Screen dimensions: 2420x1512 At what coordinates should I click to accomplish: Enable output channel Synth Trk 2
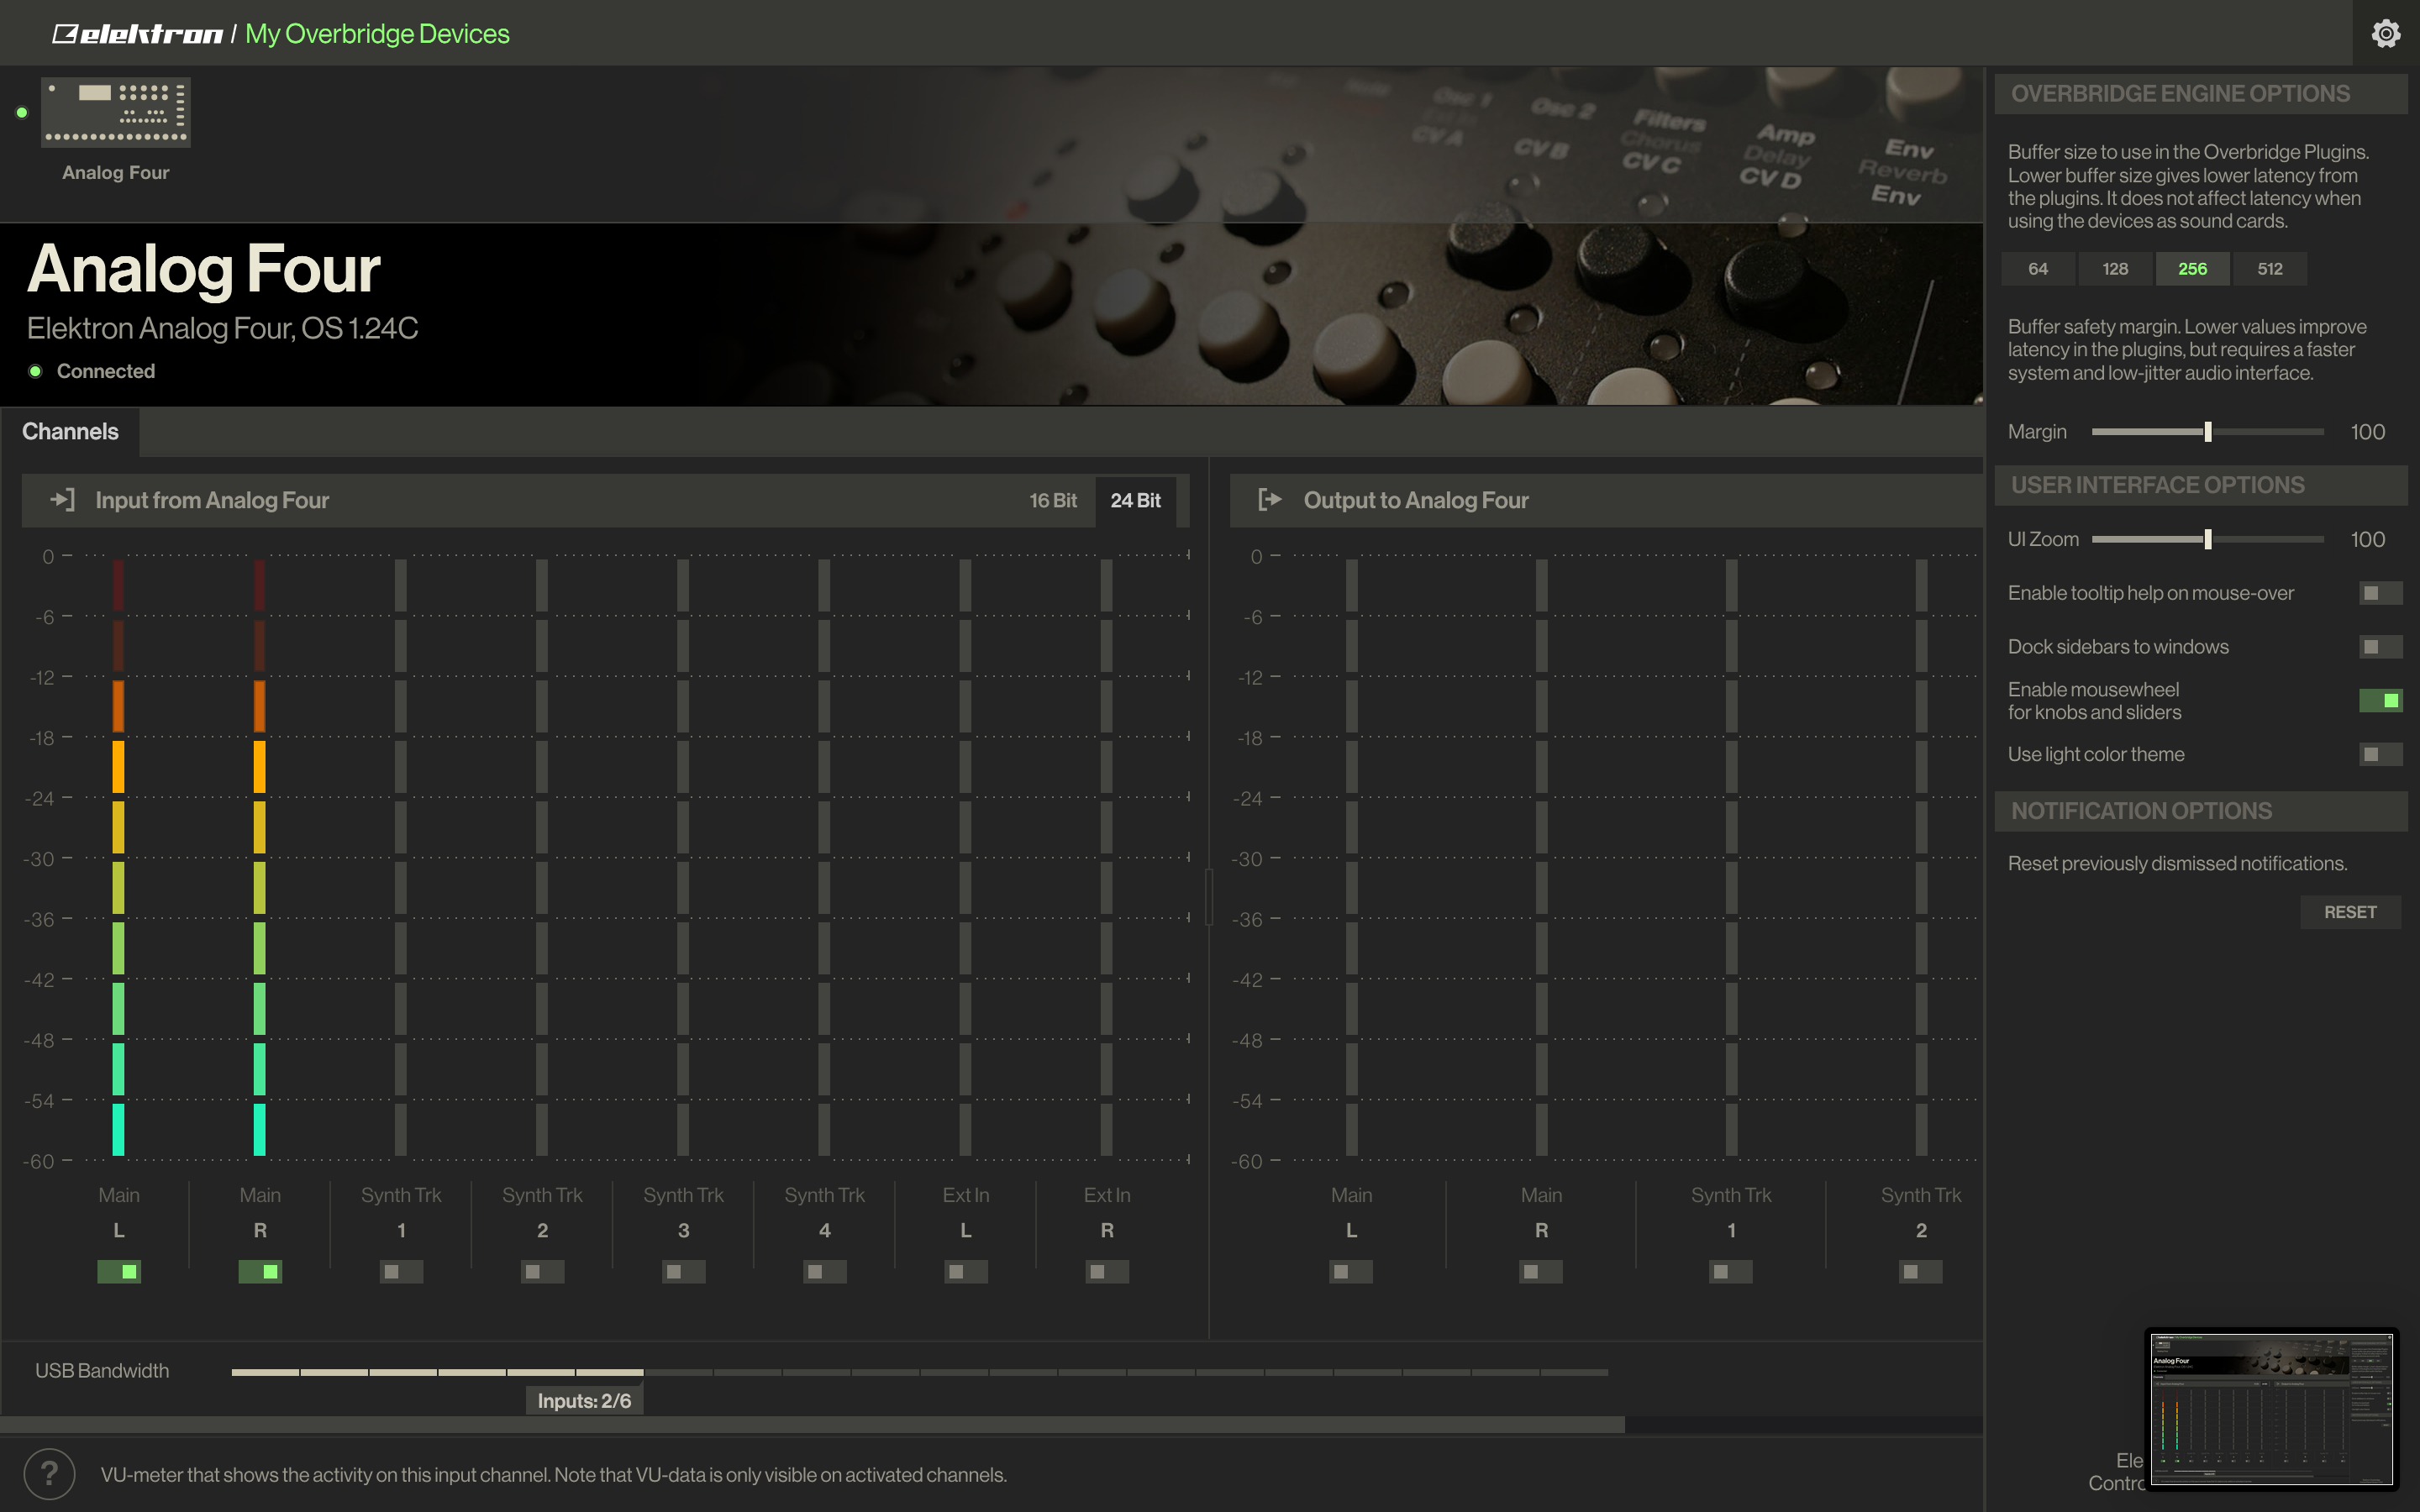tap(1921, 1271)
